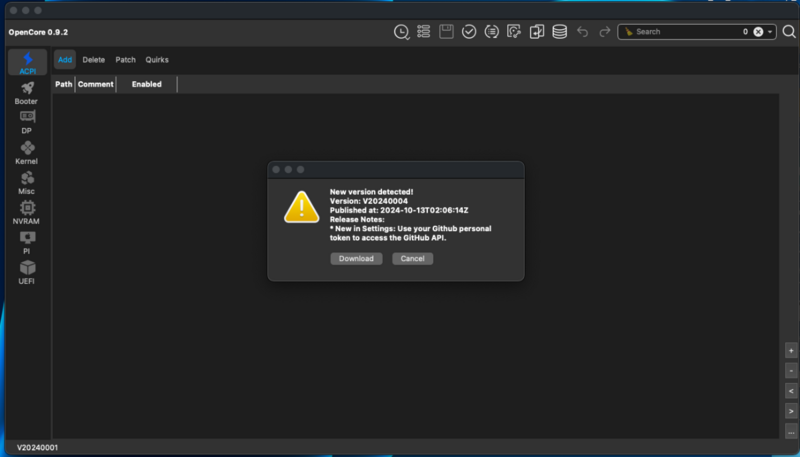
Task: Click the list view toolbar icon
Action: click(423, 32)
